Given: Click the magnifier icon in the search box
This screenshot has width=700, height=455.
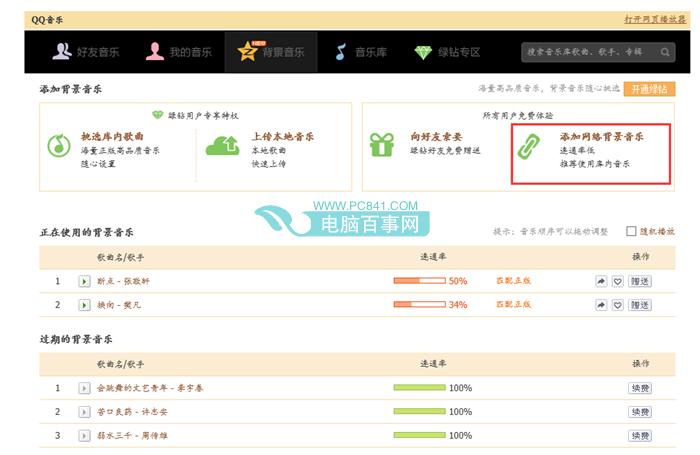Looking at the screenshot, I should click(667, 52).
